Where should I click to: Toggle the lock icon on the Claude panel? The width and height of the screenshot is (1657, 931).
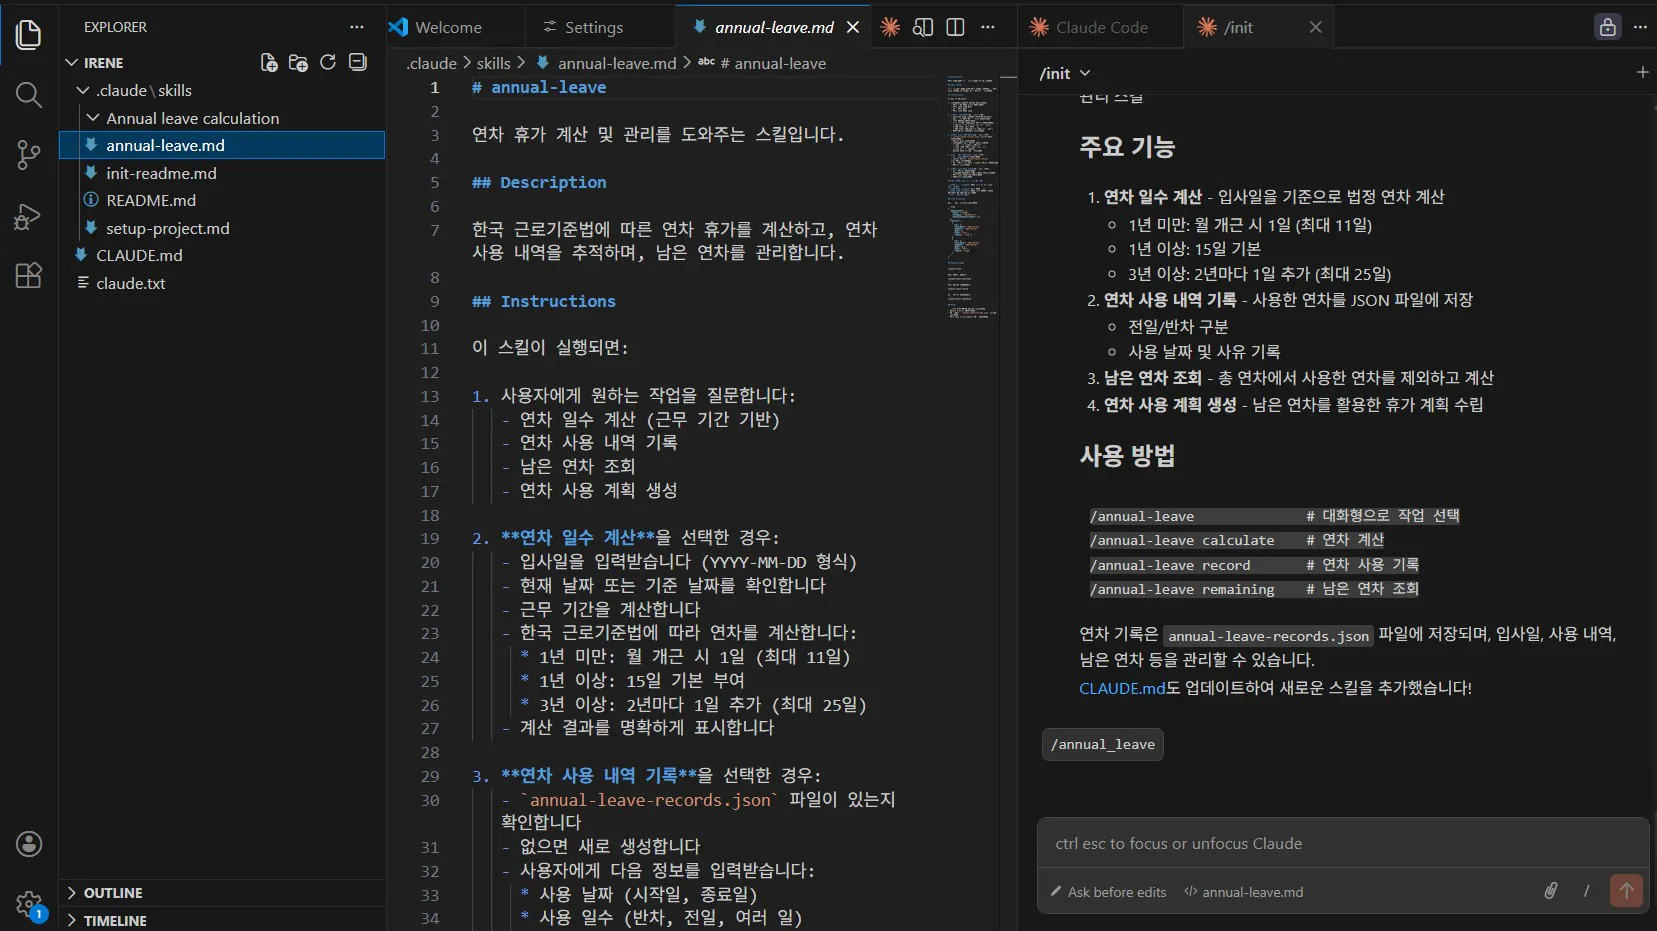[1607, 27]
